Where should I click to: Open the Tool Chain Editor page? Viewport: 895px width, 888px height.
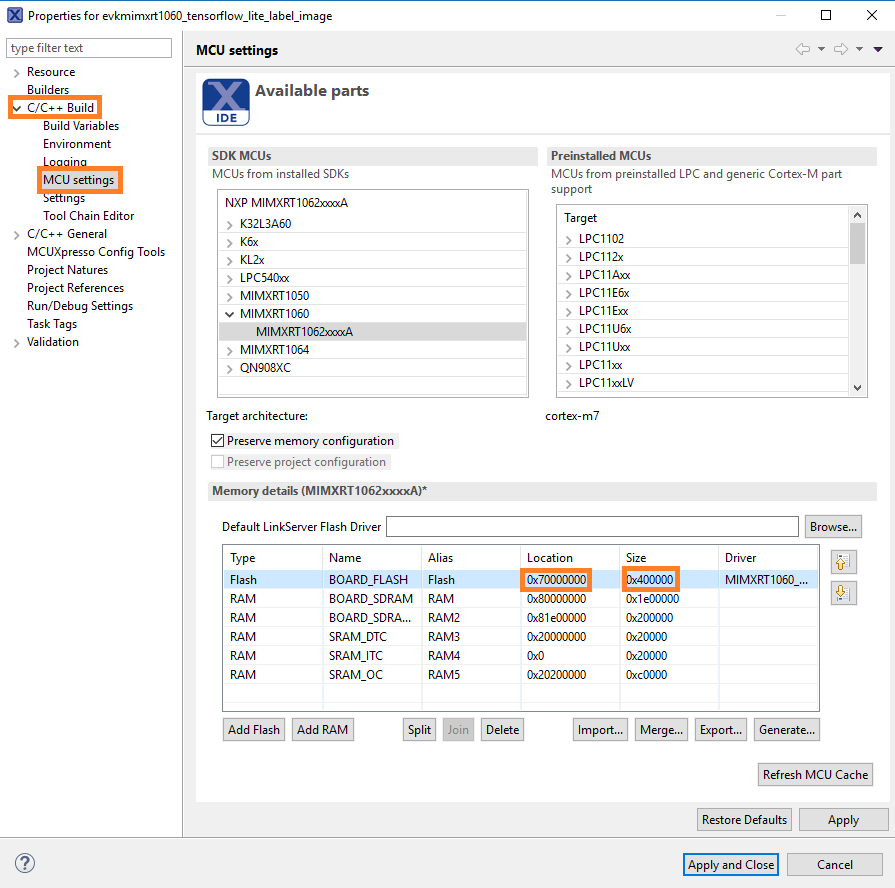(88, 216)
